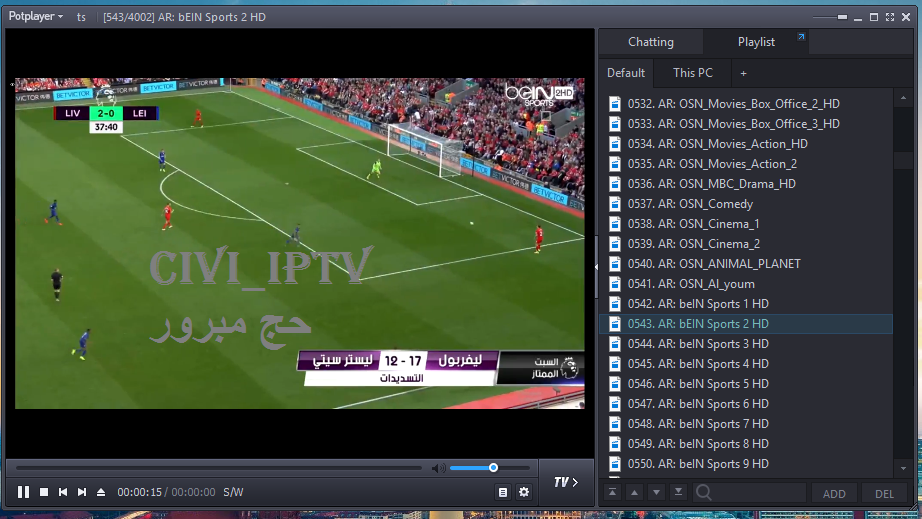Screen dimensions: 922x519
Task: Adjust the volume slider handle
Action: click(x=493, y=467)
